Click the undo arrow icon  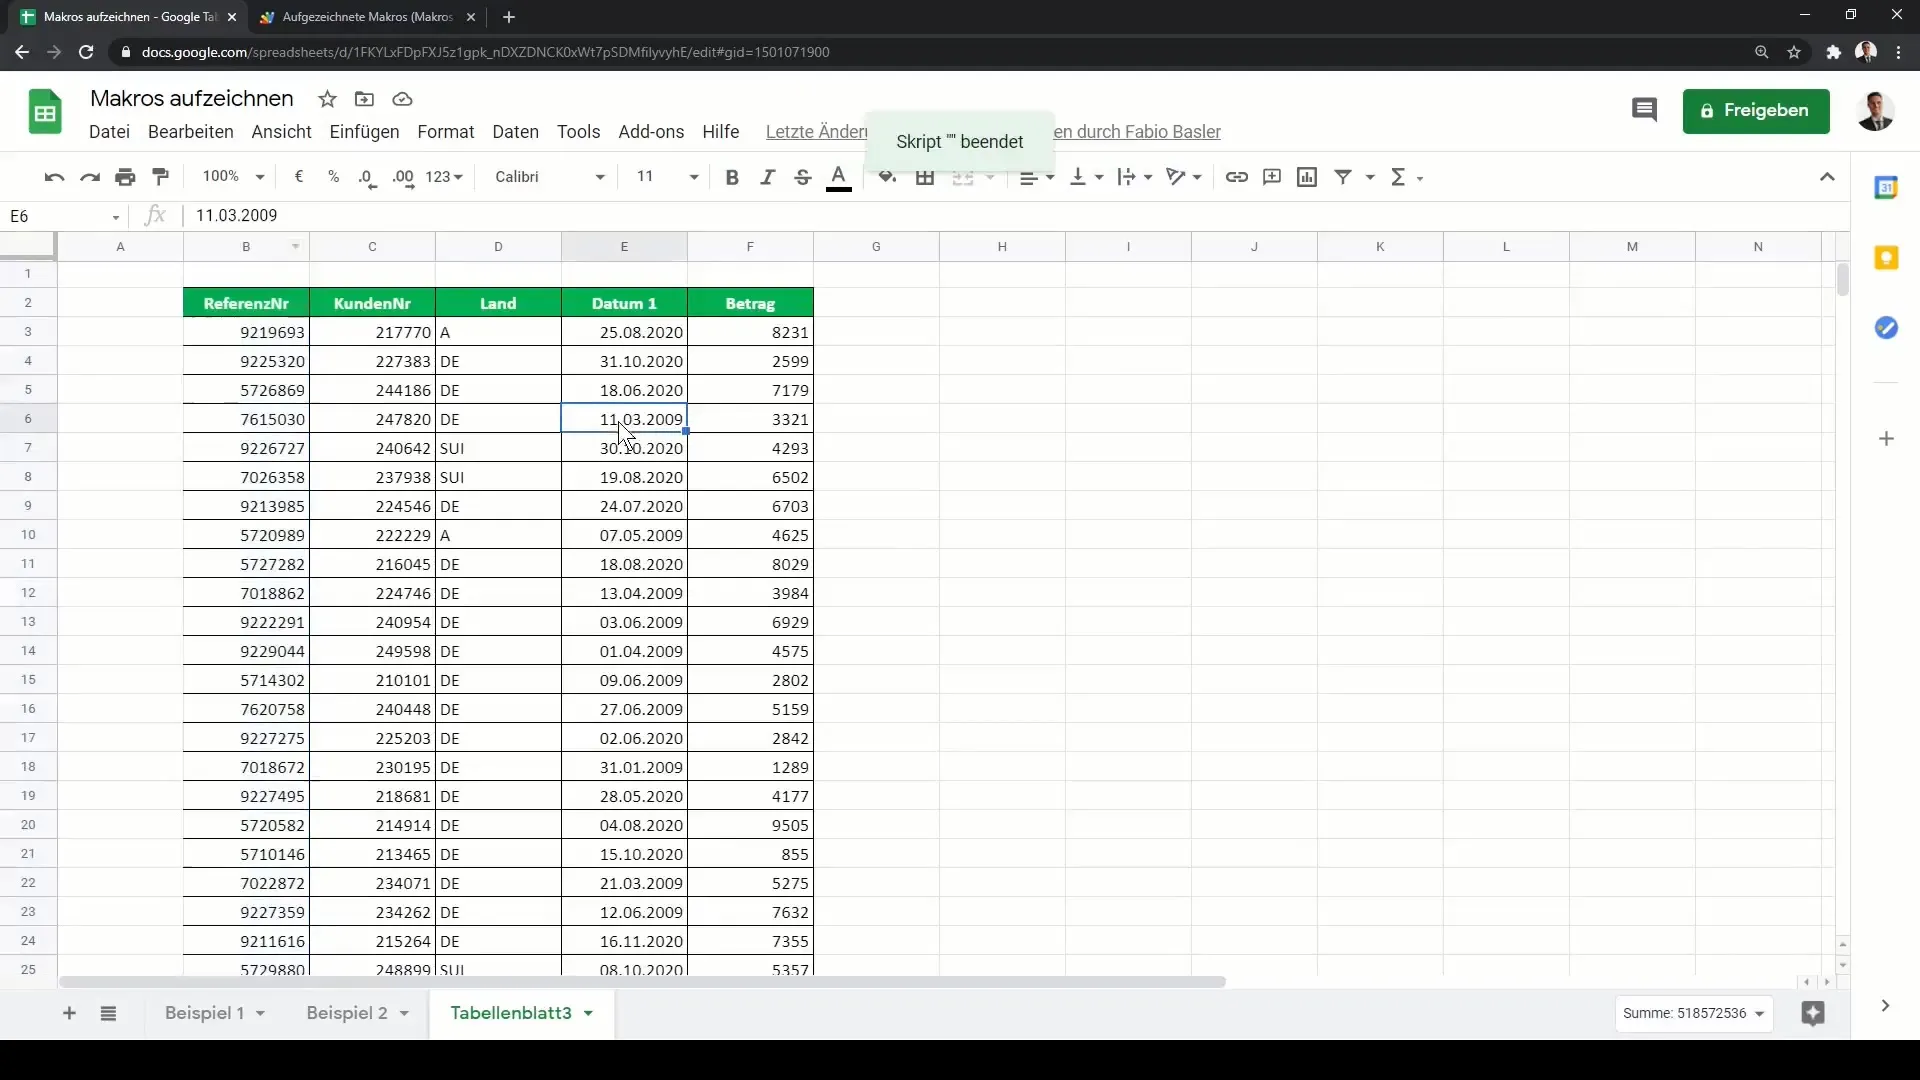coord(54,177)
